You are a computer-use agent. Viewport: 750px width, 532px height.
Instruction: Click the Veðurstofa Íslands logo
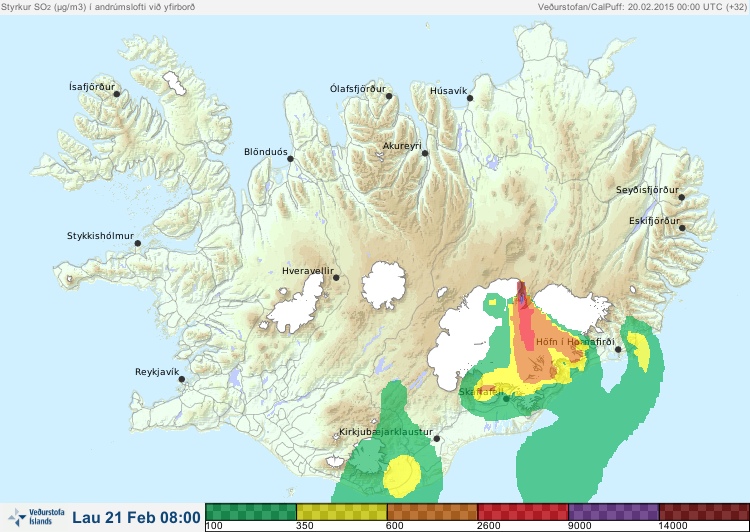36,517
